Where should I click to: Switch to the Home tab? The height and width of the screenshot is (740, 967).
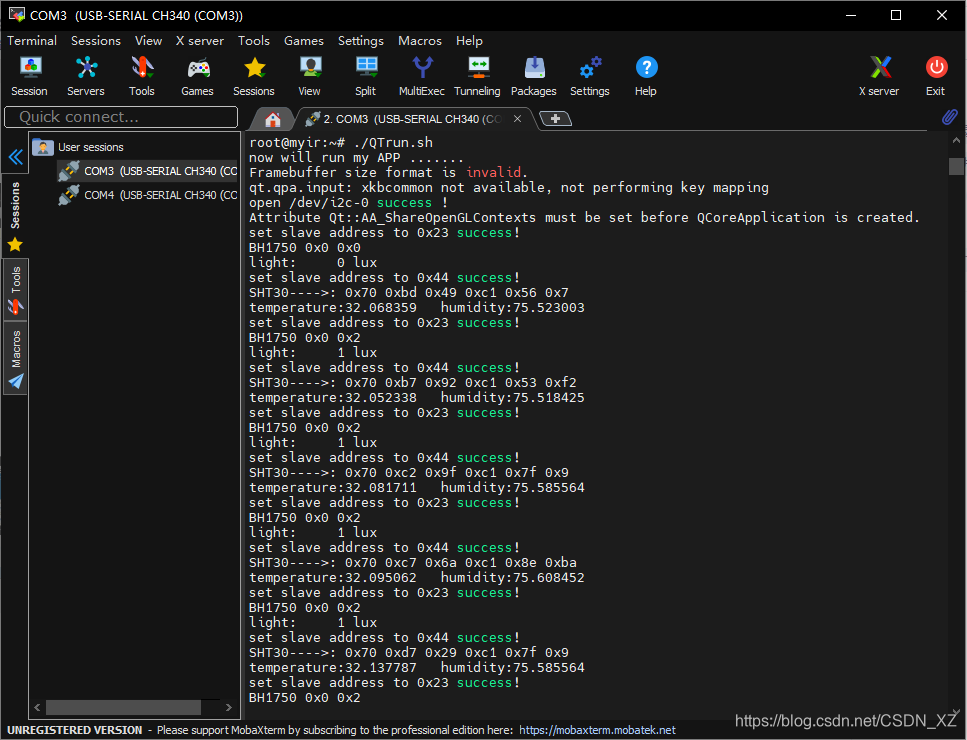coord(273,119)
